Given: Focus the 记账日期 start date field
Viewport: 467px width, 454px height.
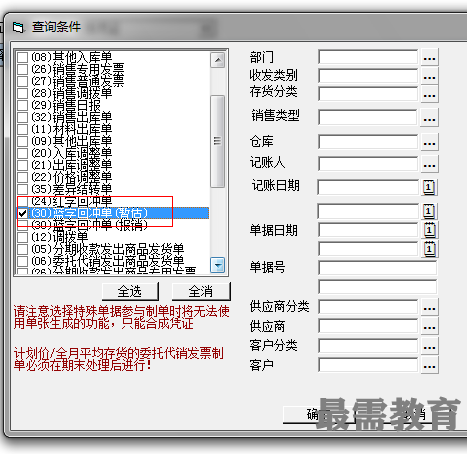Looking at the screenshot, I should point(368,187).
